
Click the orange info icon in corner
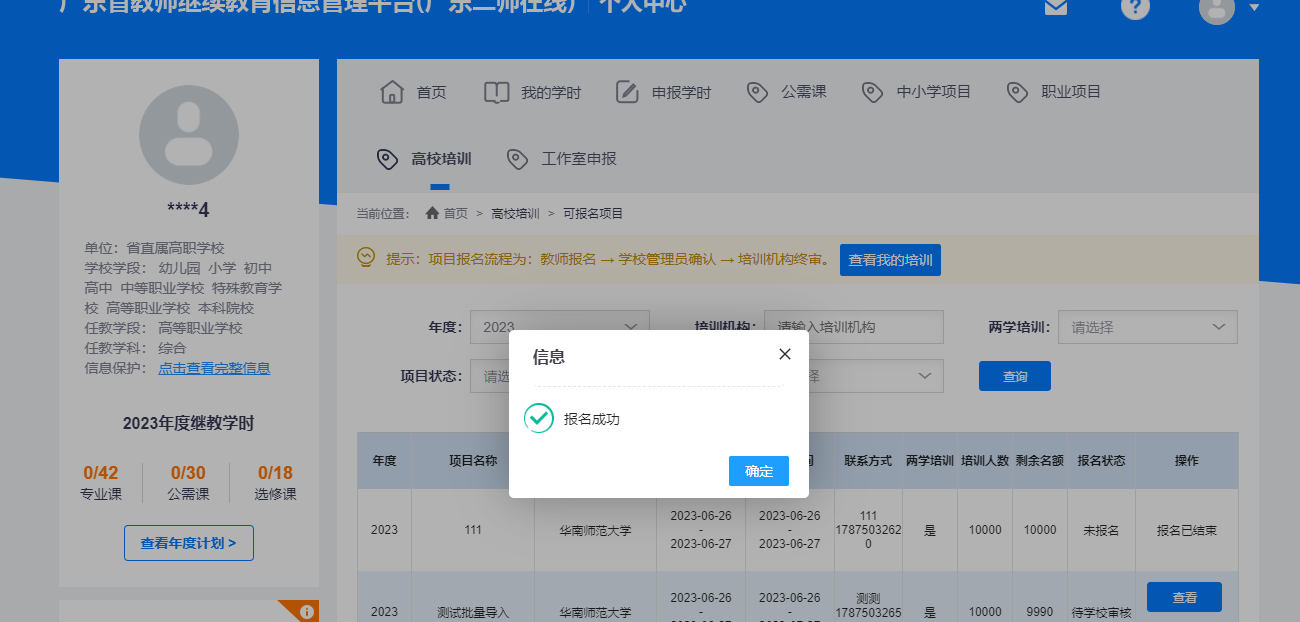point(306,611)
